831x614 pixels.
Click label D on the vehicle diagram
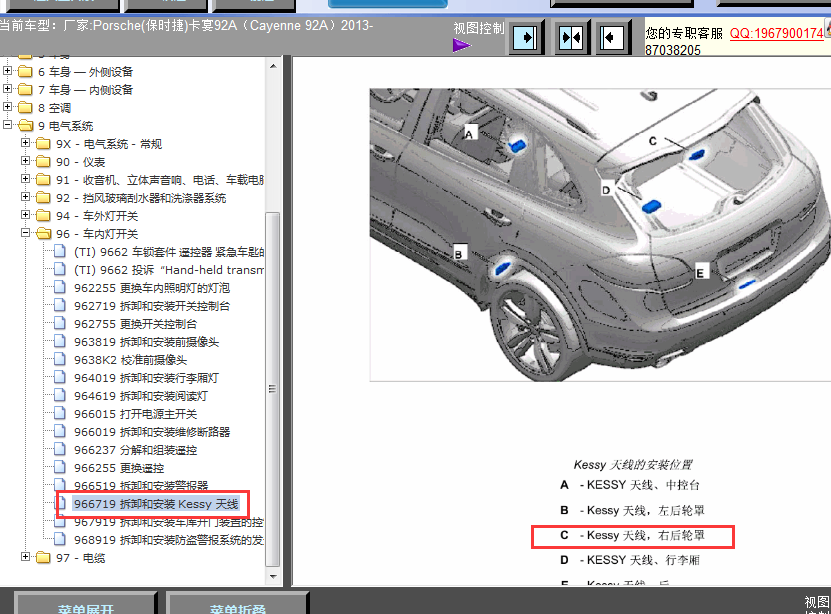606,190
